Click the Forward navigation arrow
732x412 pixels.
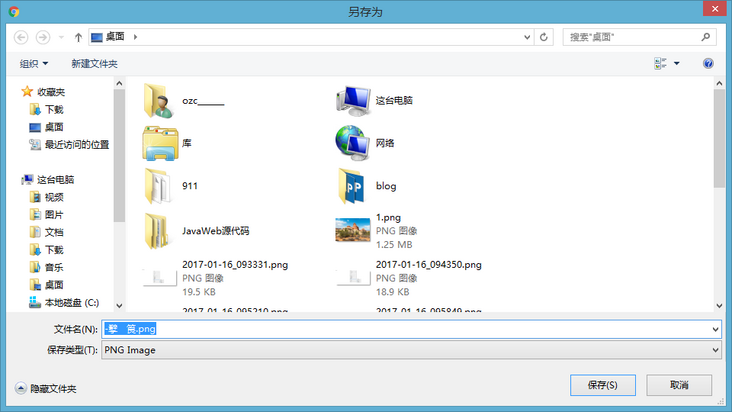click(x=43, y=37)
